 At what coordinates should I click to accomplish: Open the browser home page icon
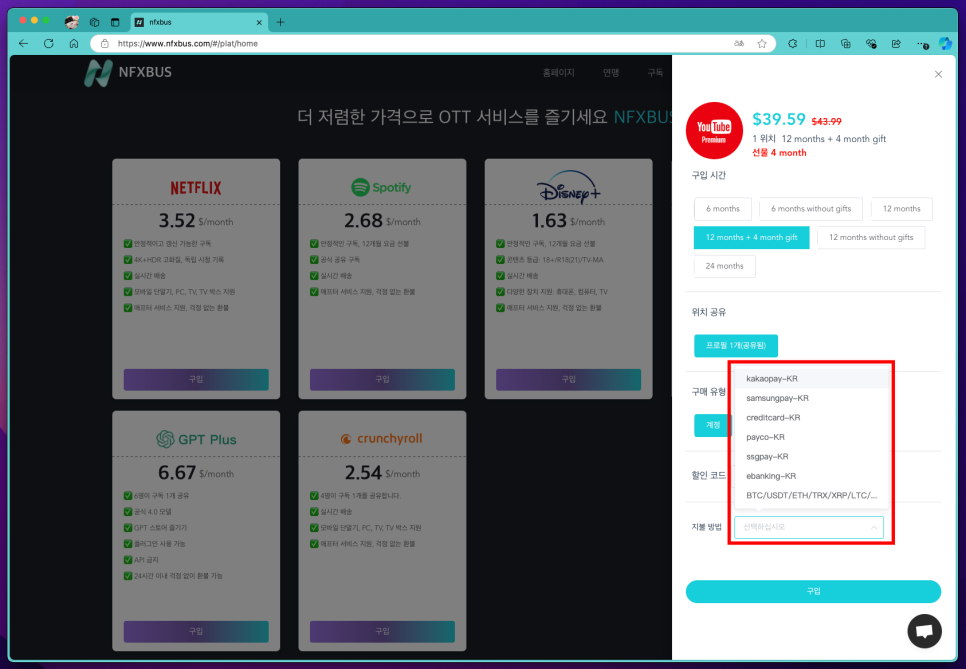pyautogui.click(x=74, y=44)
